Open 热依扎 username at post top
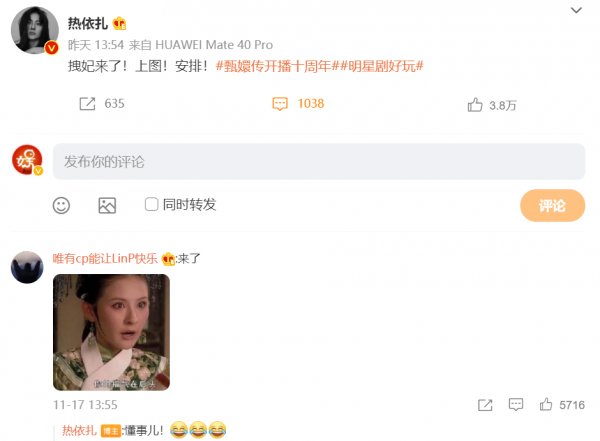The height and width of the screenshot is (441, 600). pos(88,24)
